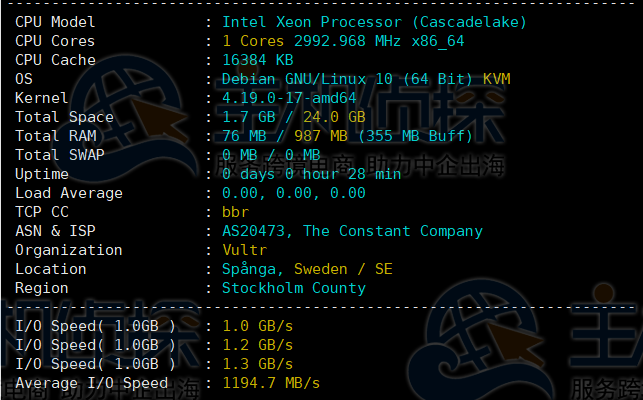
Task: Click the Spånga, Sweden location text
Action: [307, 269]
